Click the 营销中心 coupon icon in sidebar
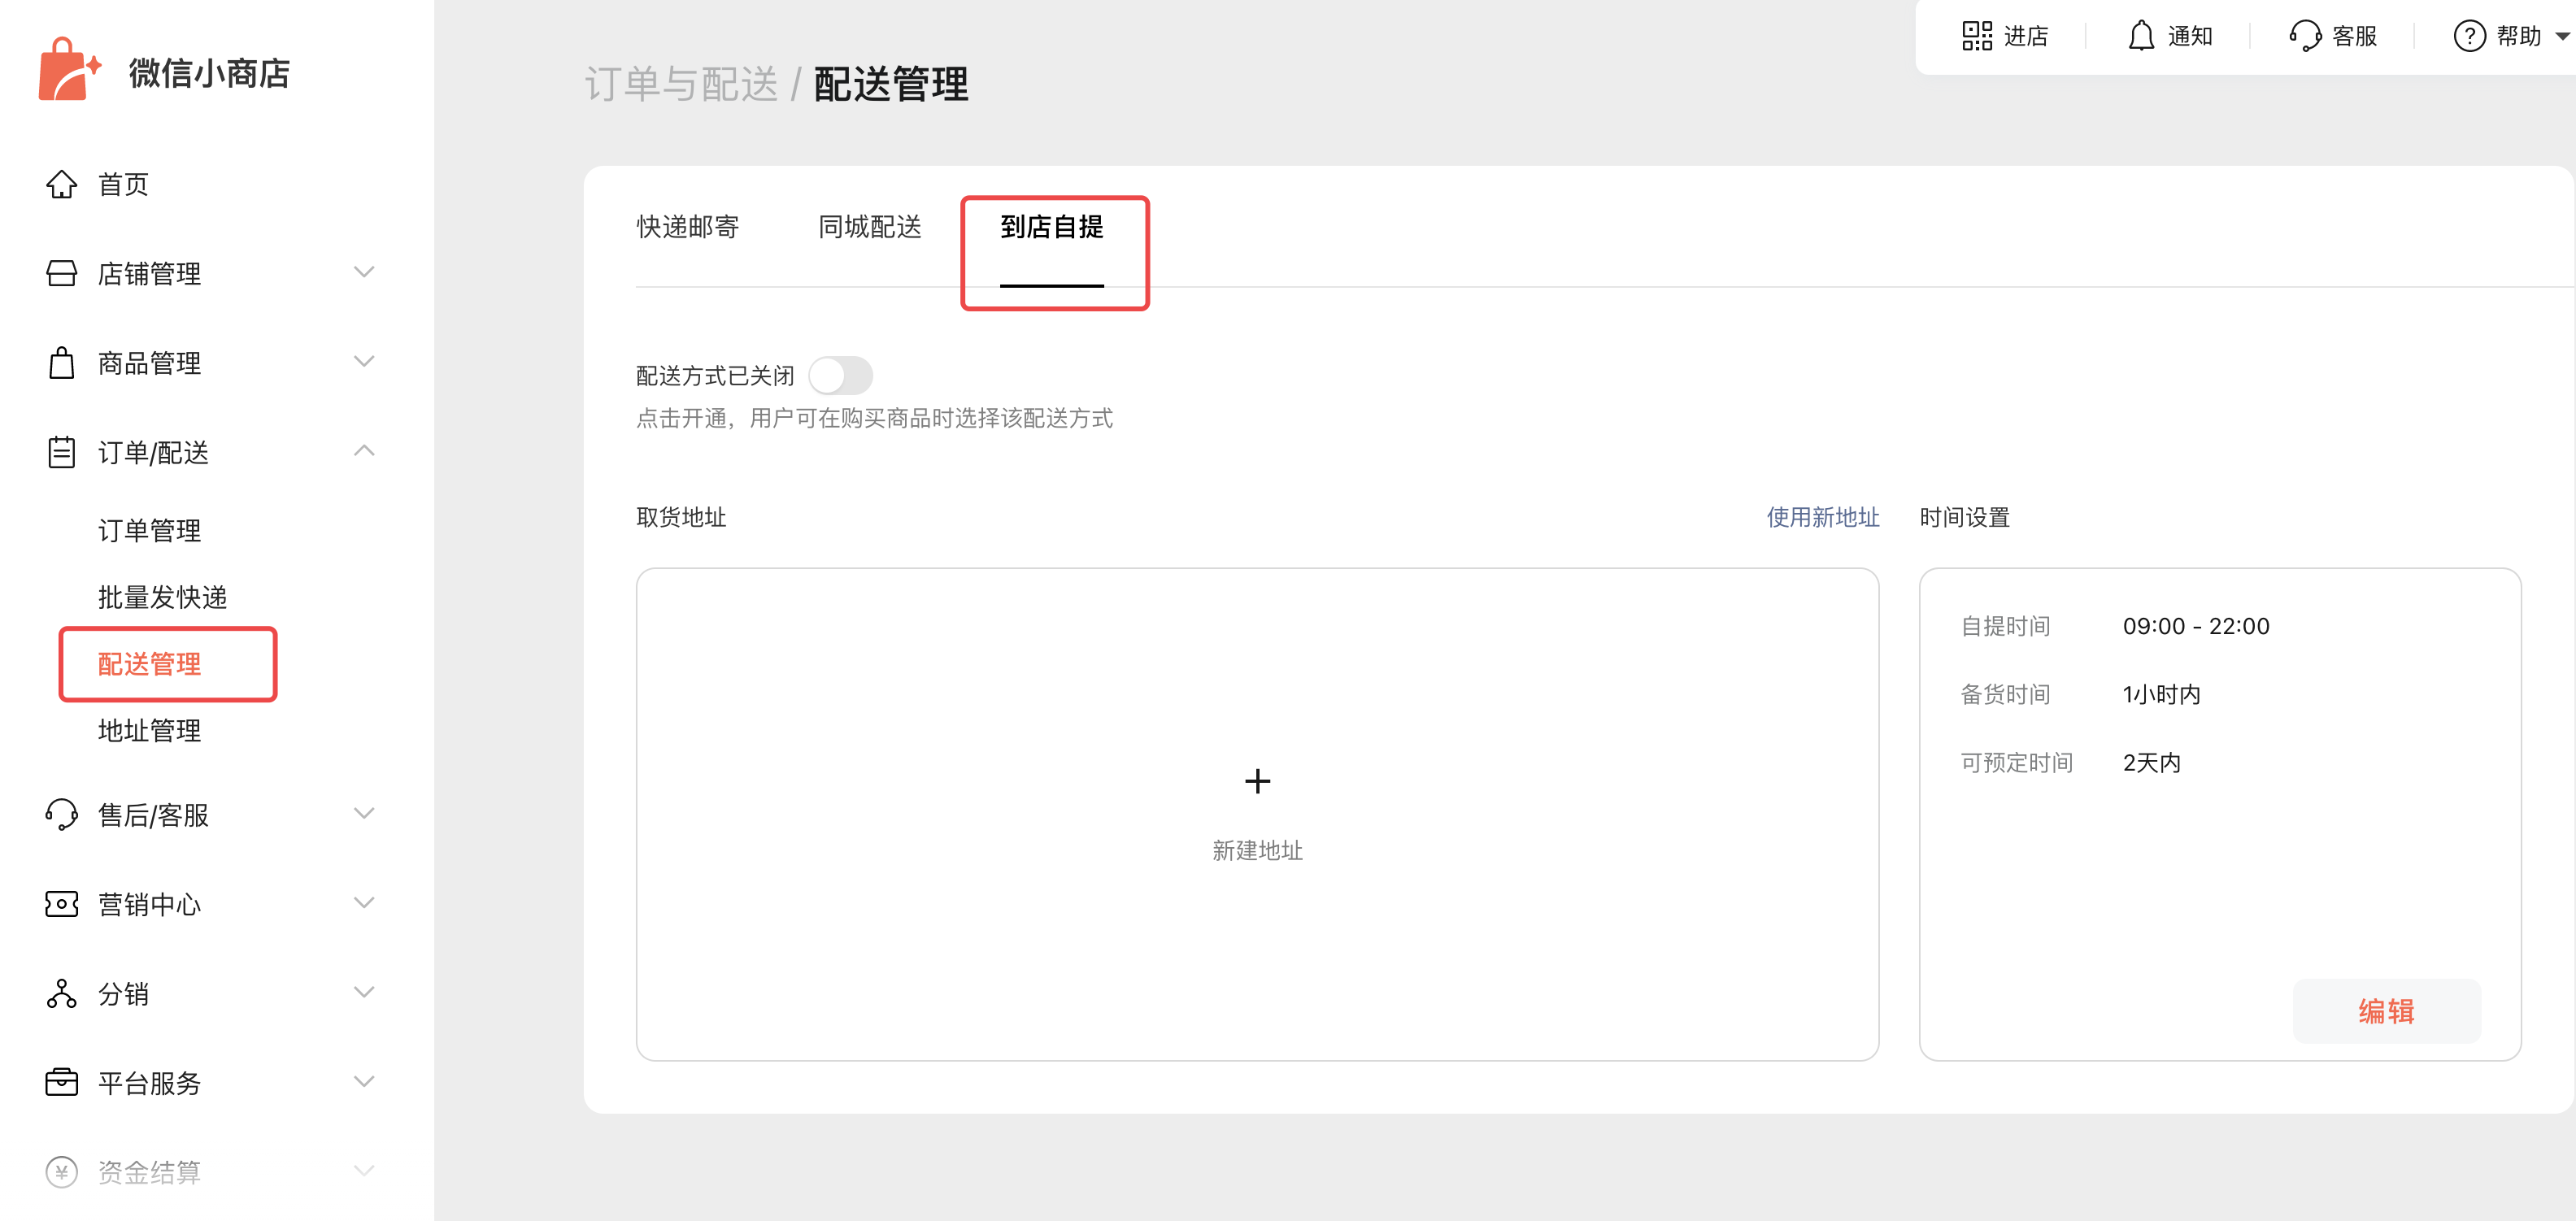 tap(61, 904)
